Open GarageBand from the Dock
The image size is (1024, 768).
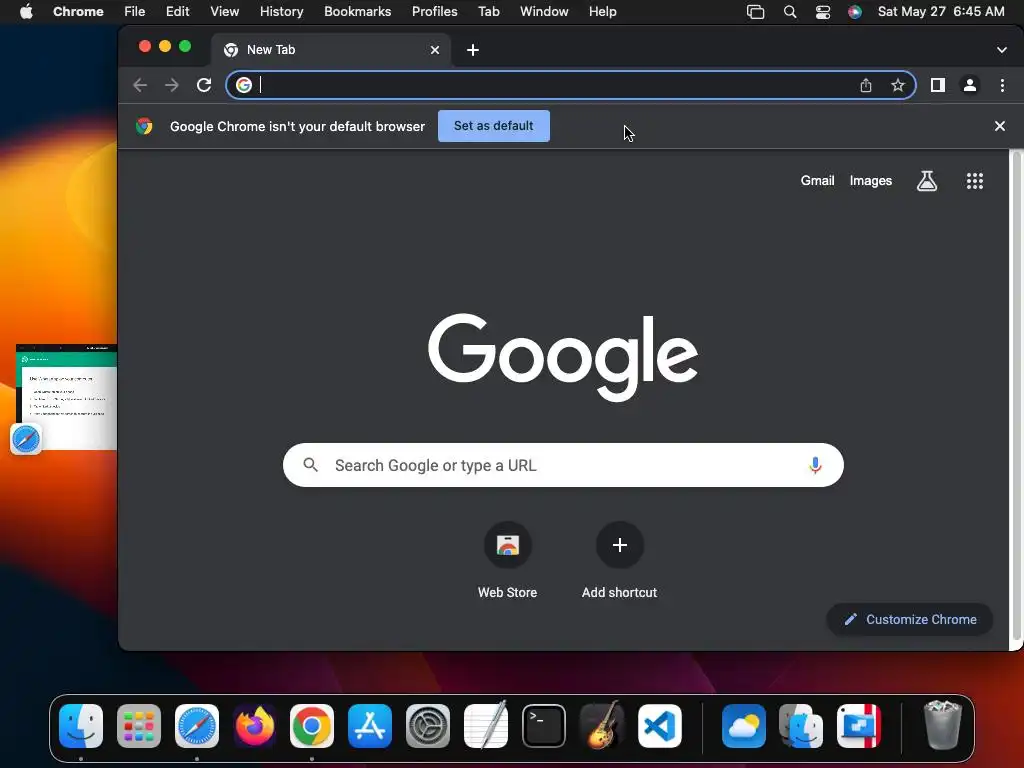pos(601,726)
